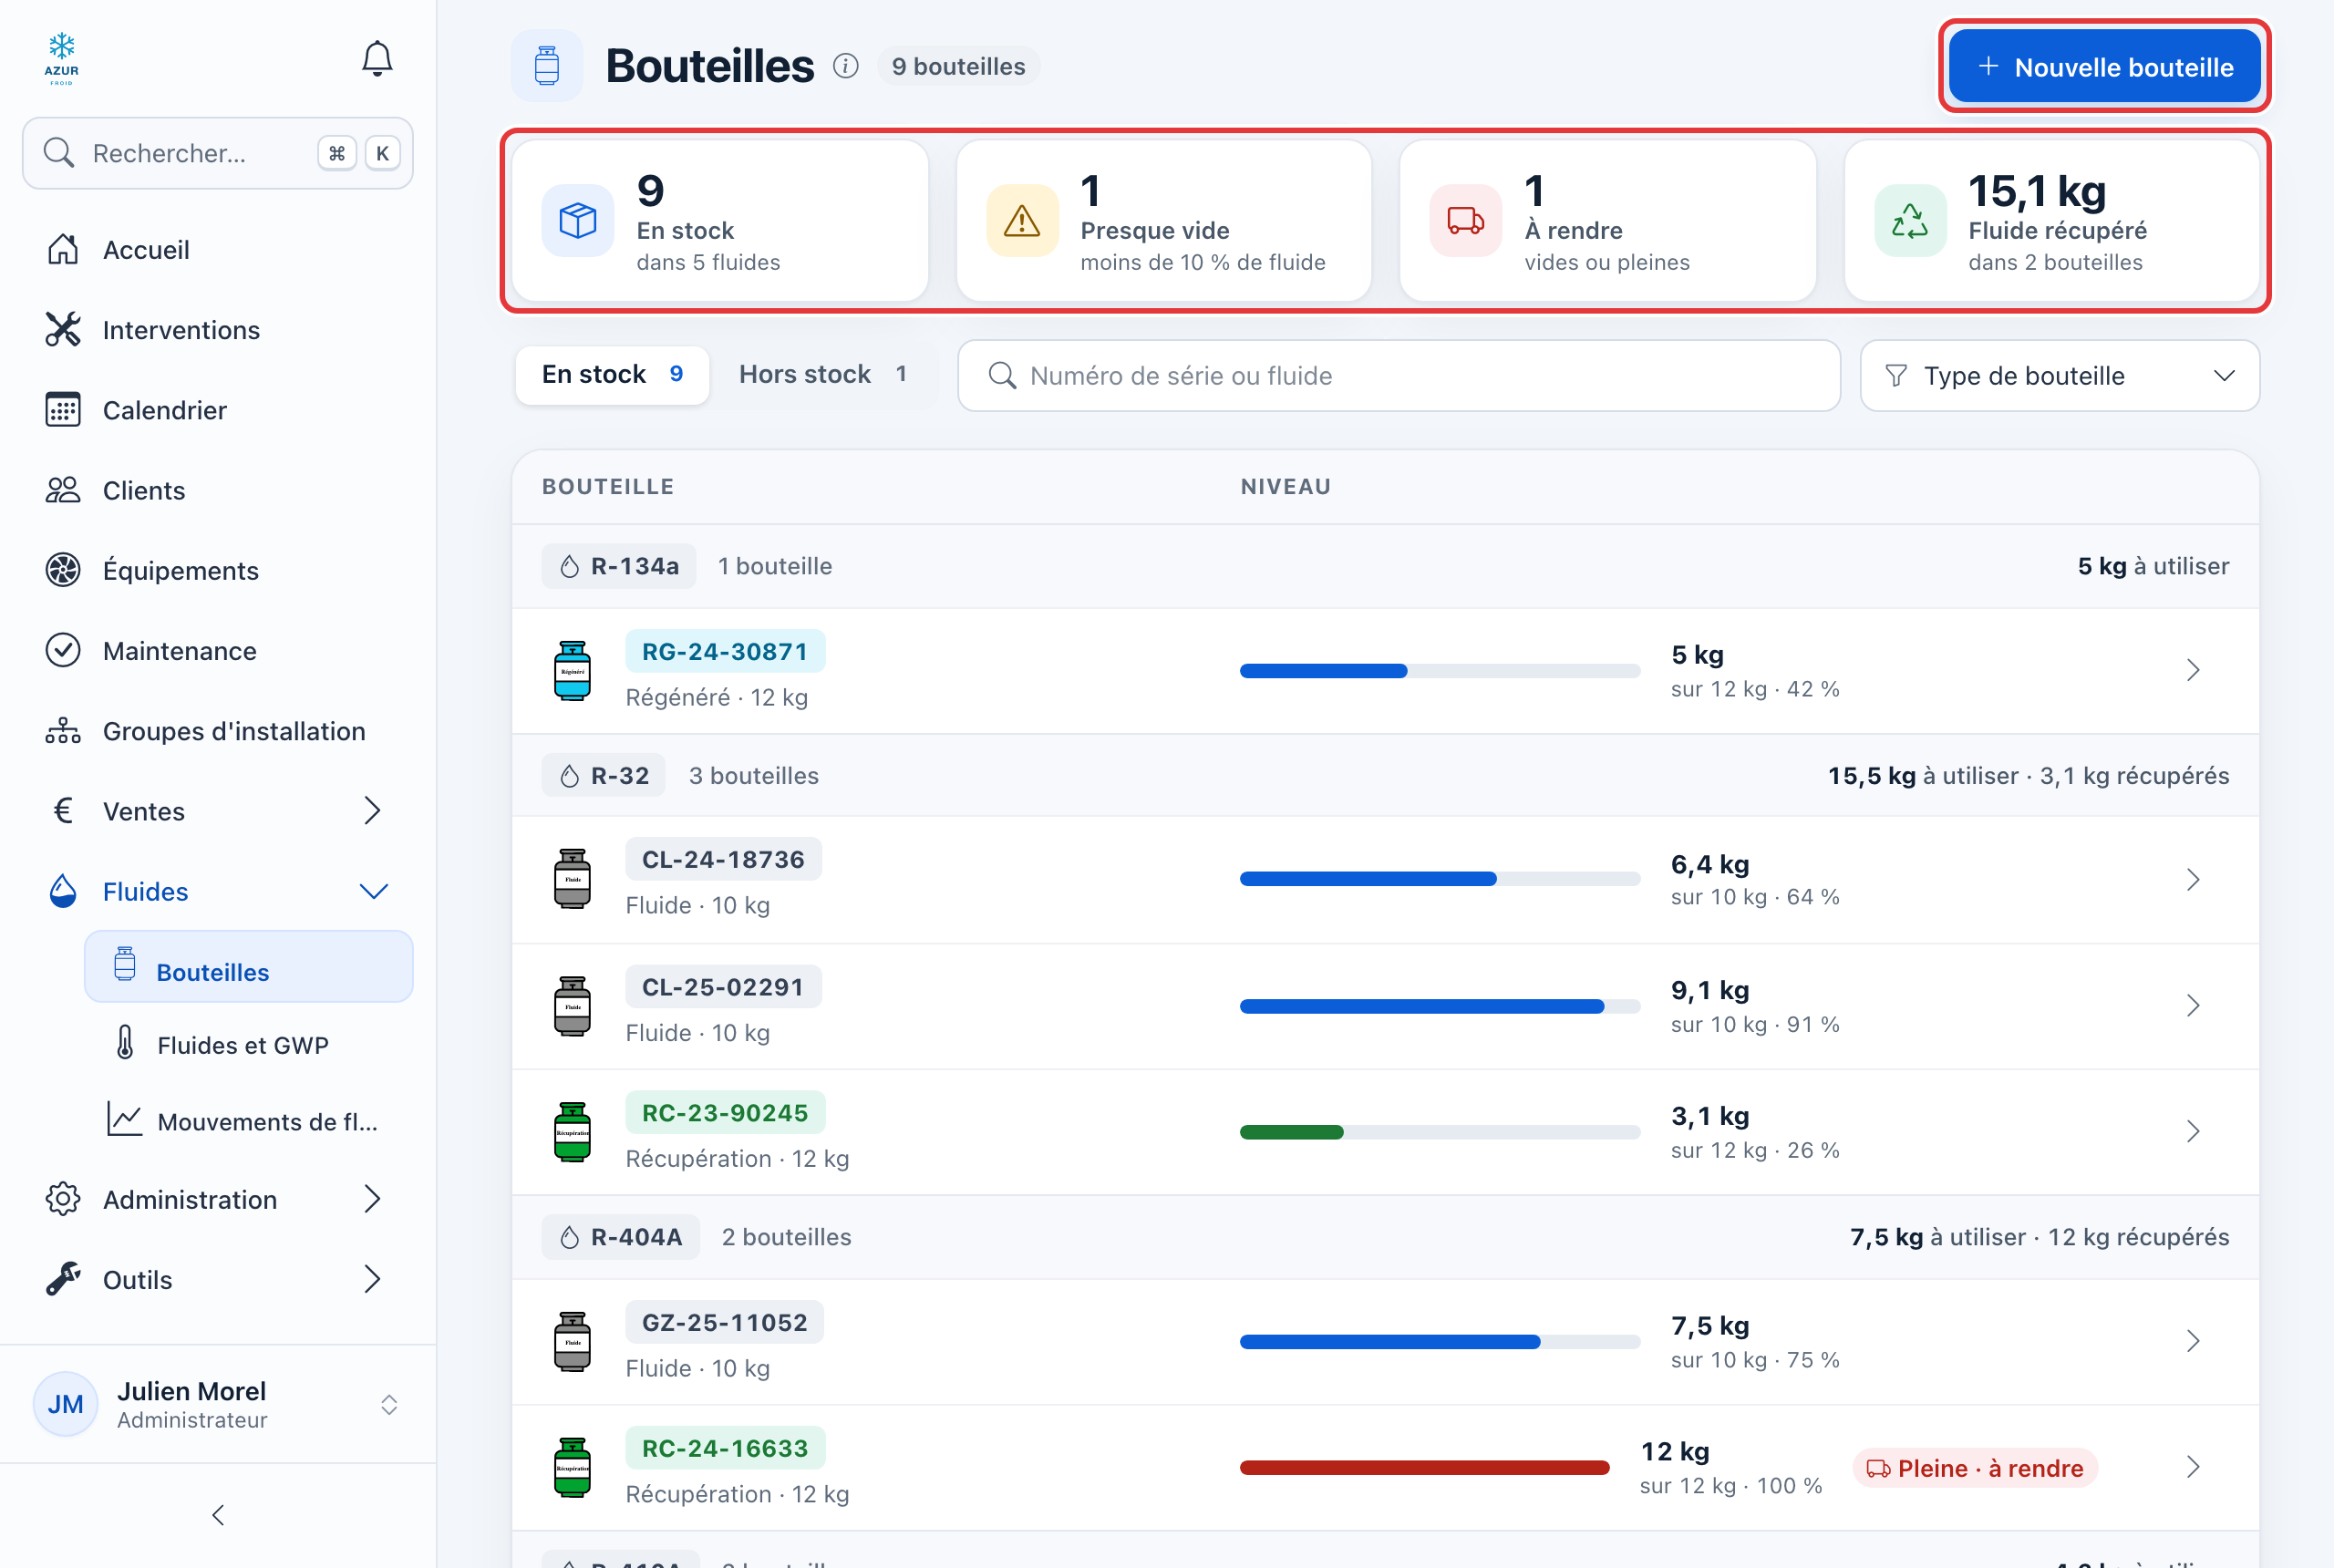This screenshot has width=2334, height=1568.
Task: Click the recycle icon on Fluide récupéré card
Action: (x=1910, y=221)
